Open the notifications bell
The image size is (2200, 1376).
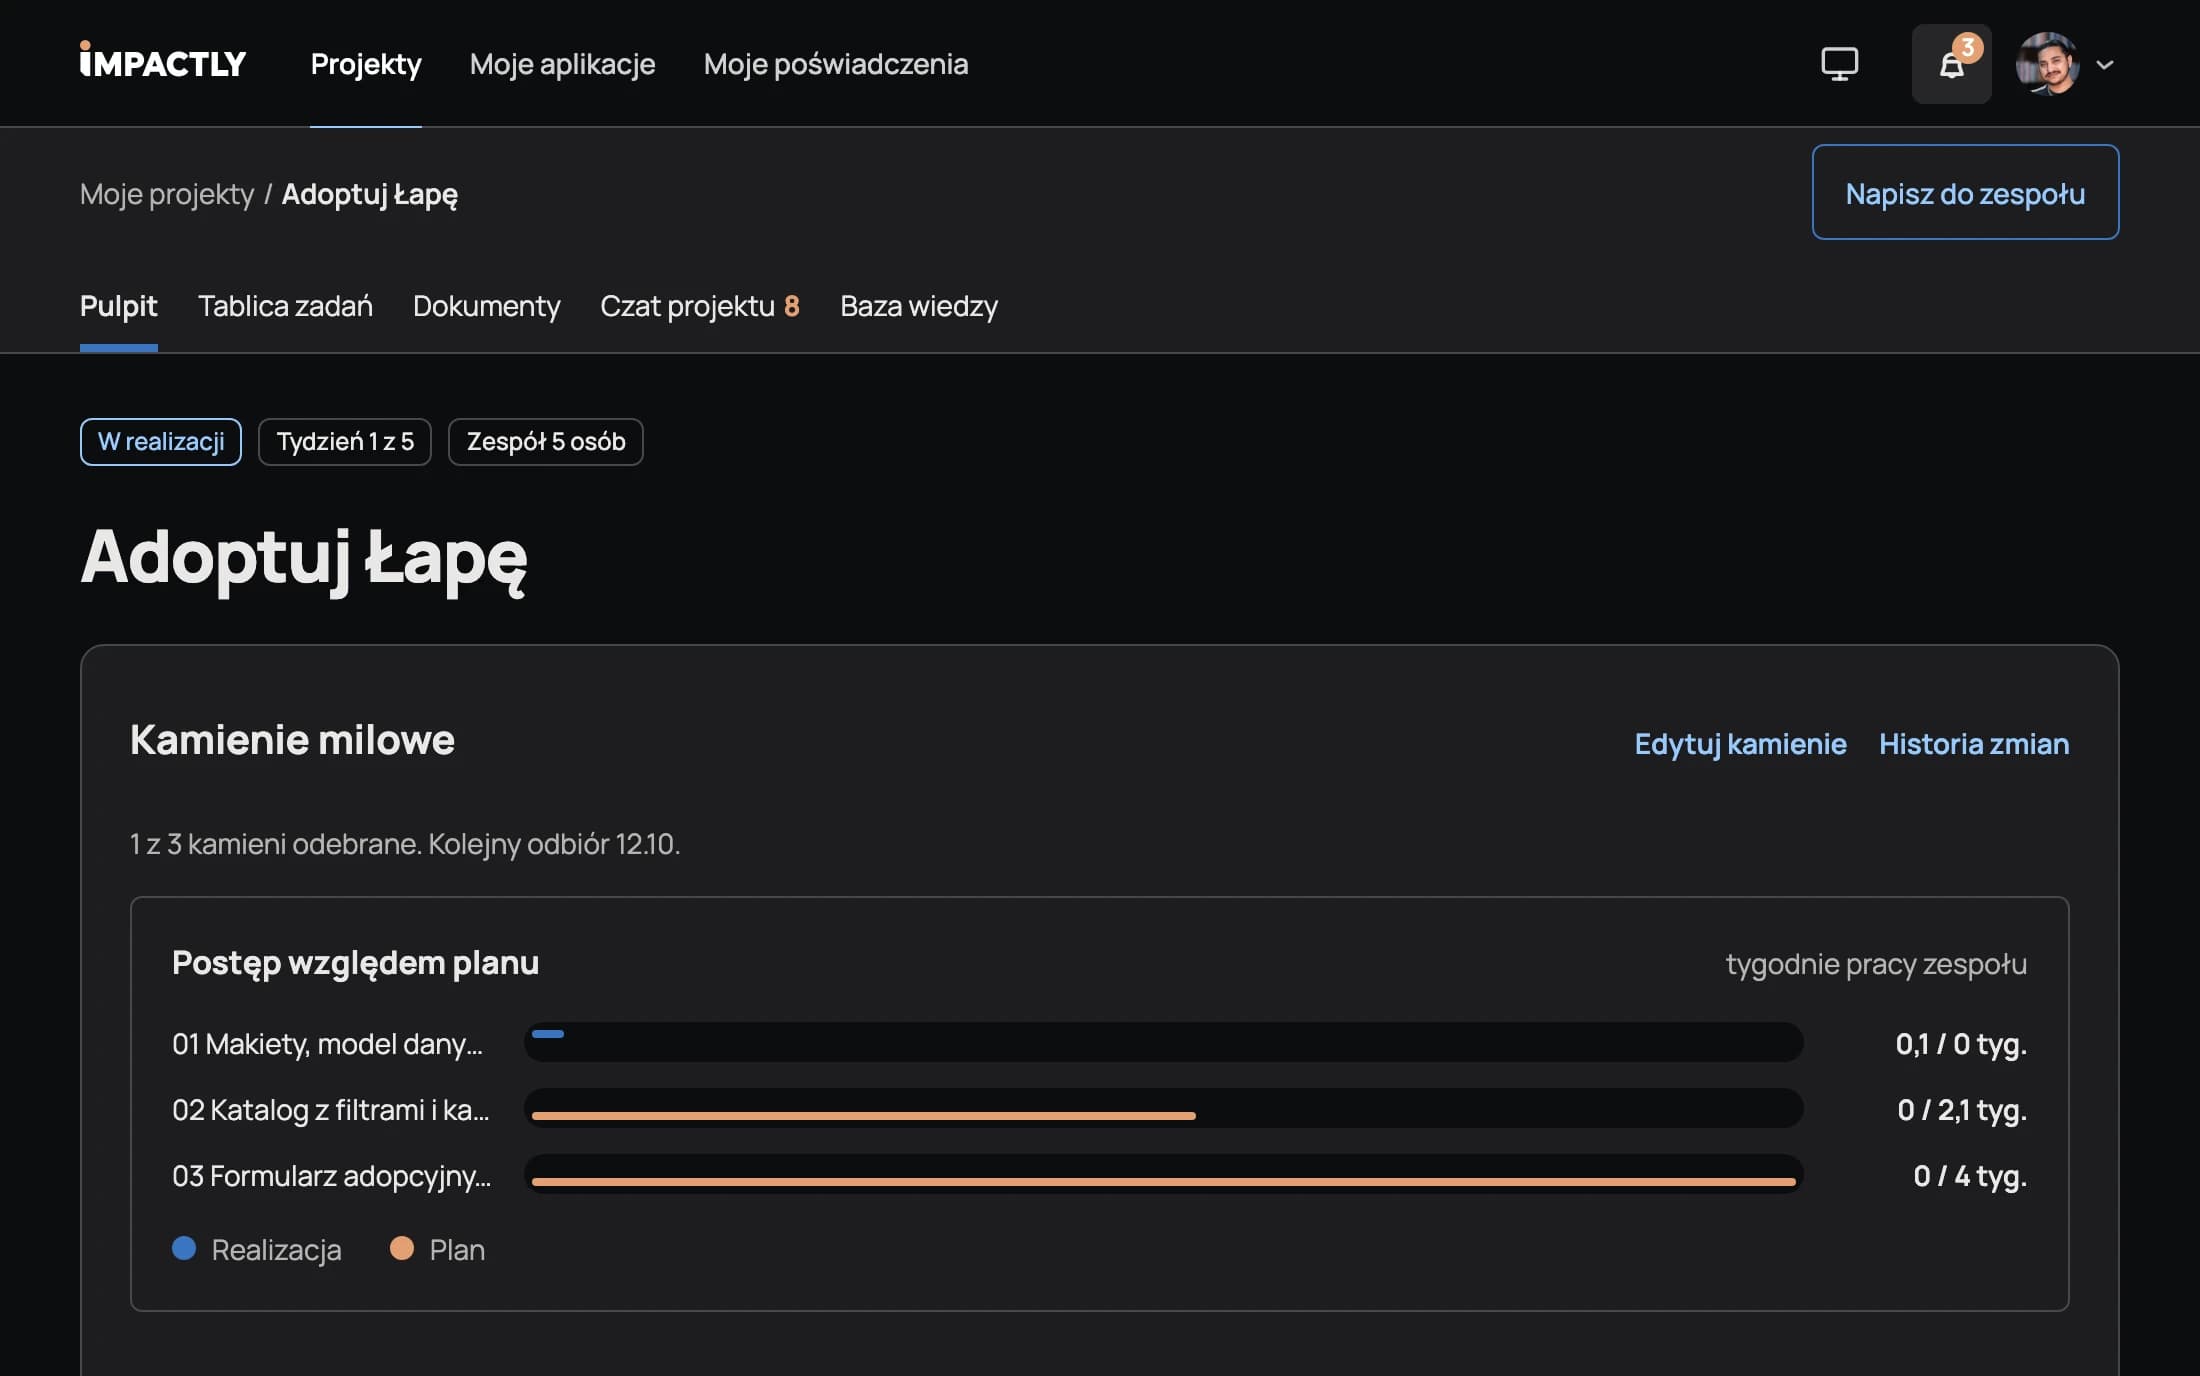pos(1951,64)
